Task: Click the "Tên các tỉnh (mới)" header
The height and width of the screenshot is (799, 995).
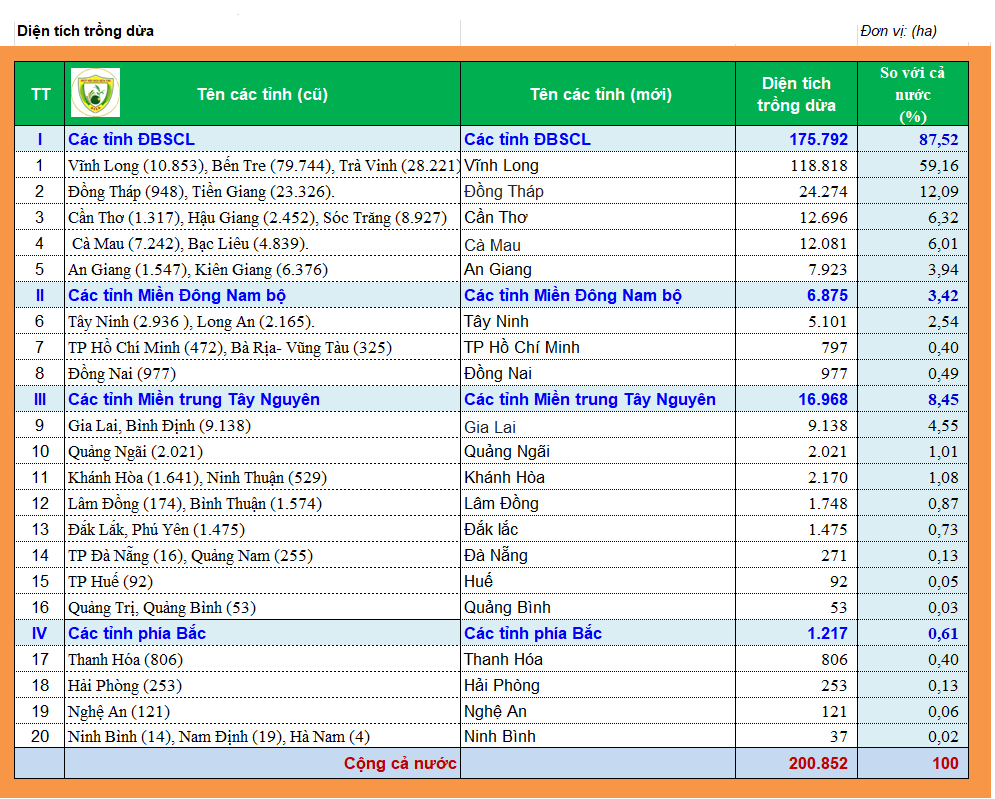Action: [600, 95]
